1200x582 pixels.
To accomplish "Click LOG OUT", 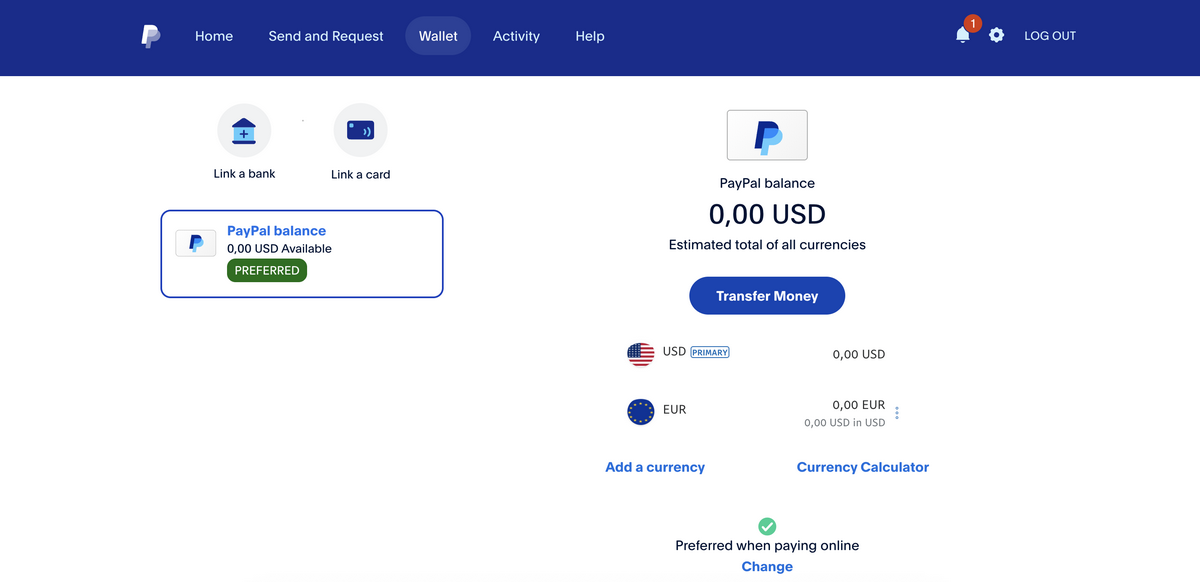I will [x=1050, y=36].
